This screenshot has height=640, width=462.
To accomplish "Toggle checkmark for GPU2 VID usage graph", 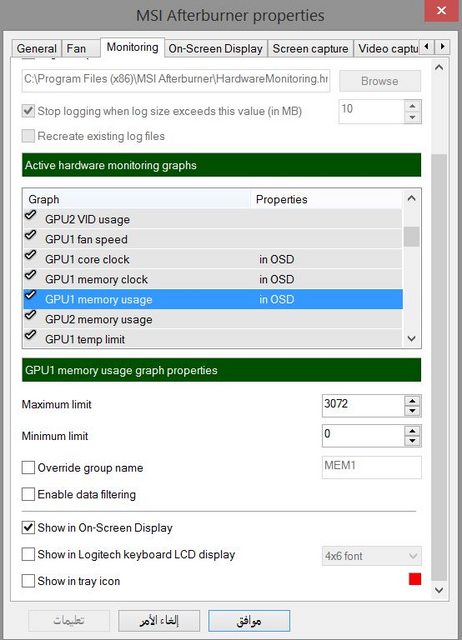I will 31,215.
